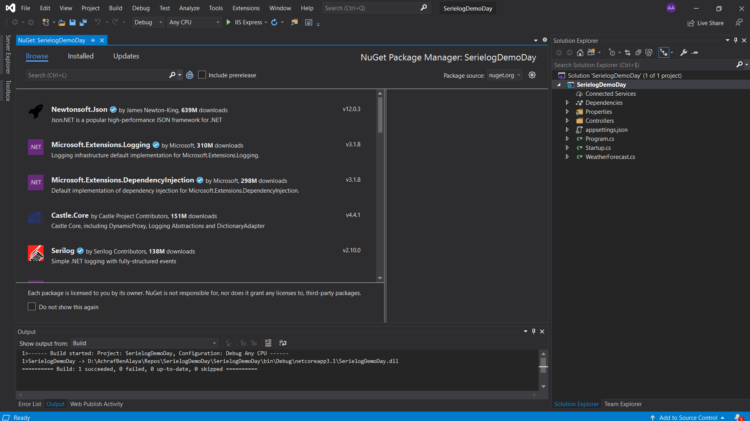Select WeatherForecast.cs in Solution Explorer
This screenshot has width=750, height=421.
610,157
